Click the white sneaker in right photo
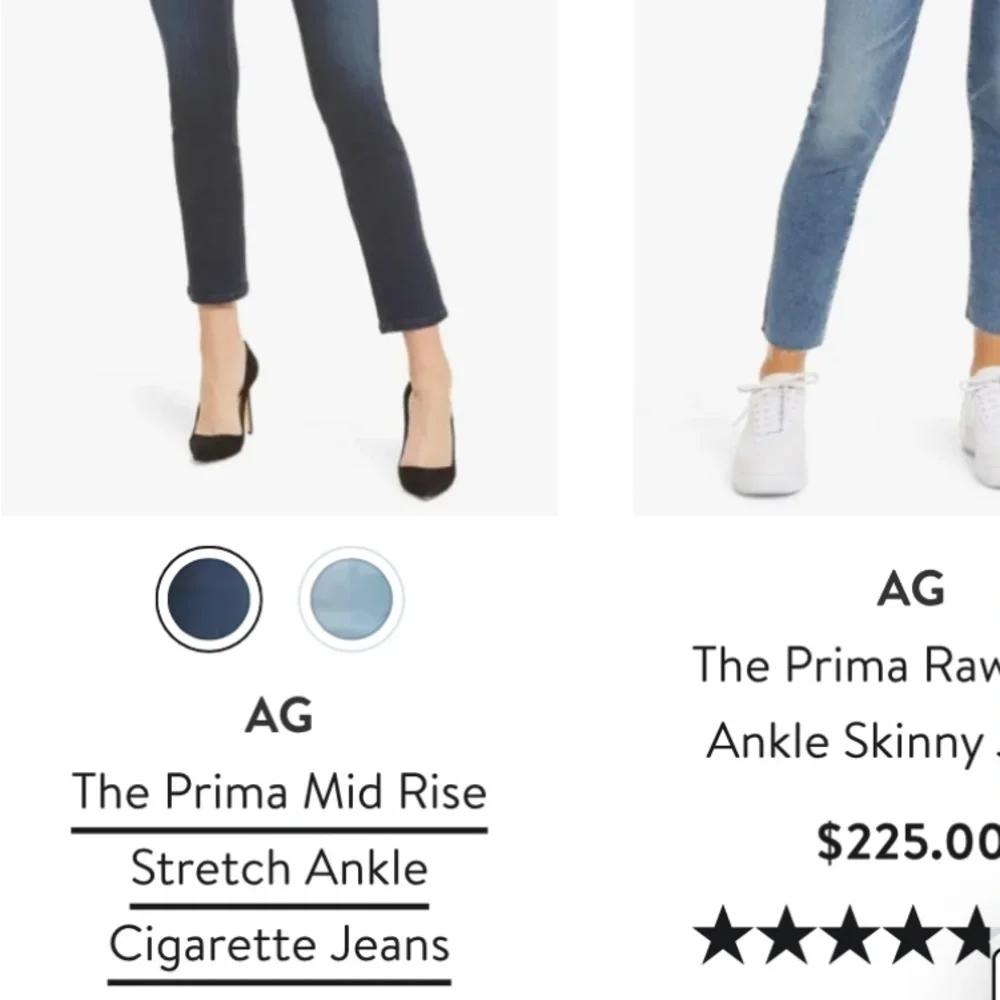This screenshot has height=1000, width=1000. 774,434
